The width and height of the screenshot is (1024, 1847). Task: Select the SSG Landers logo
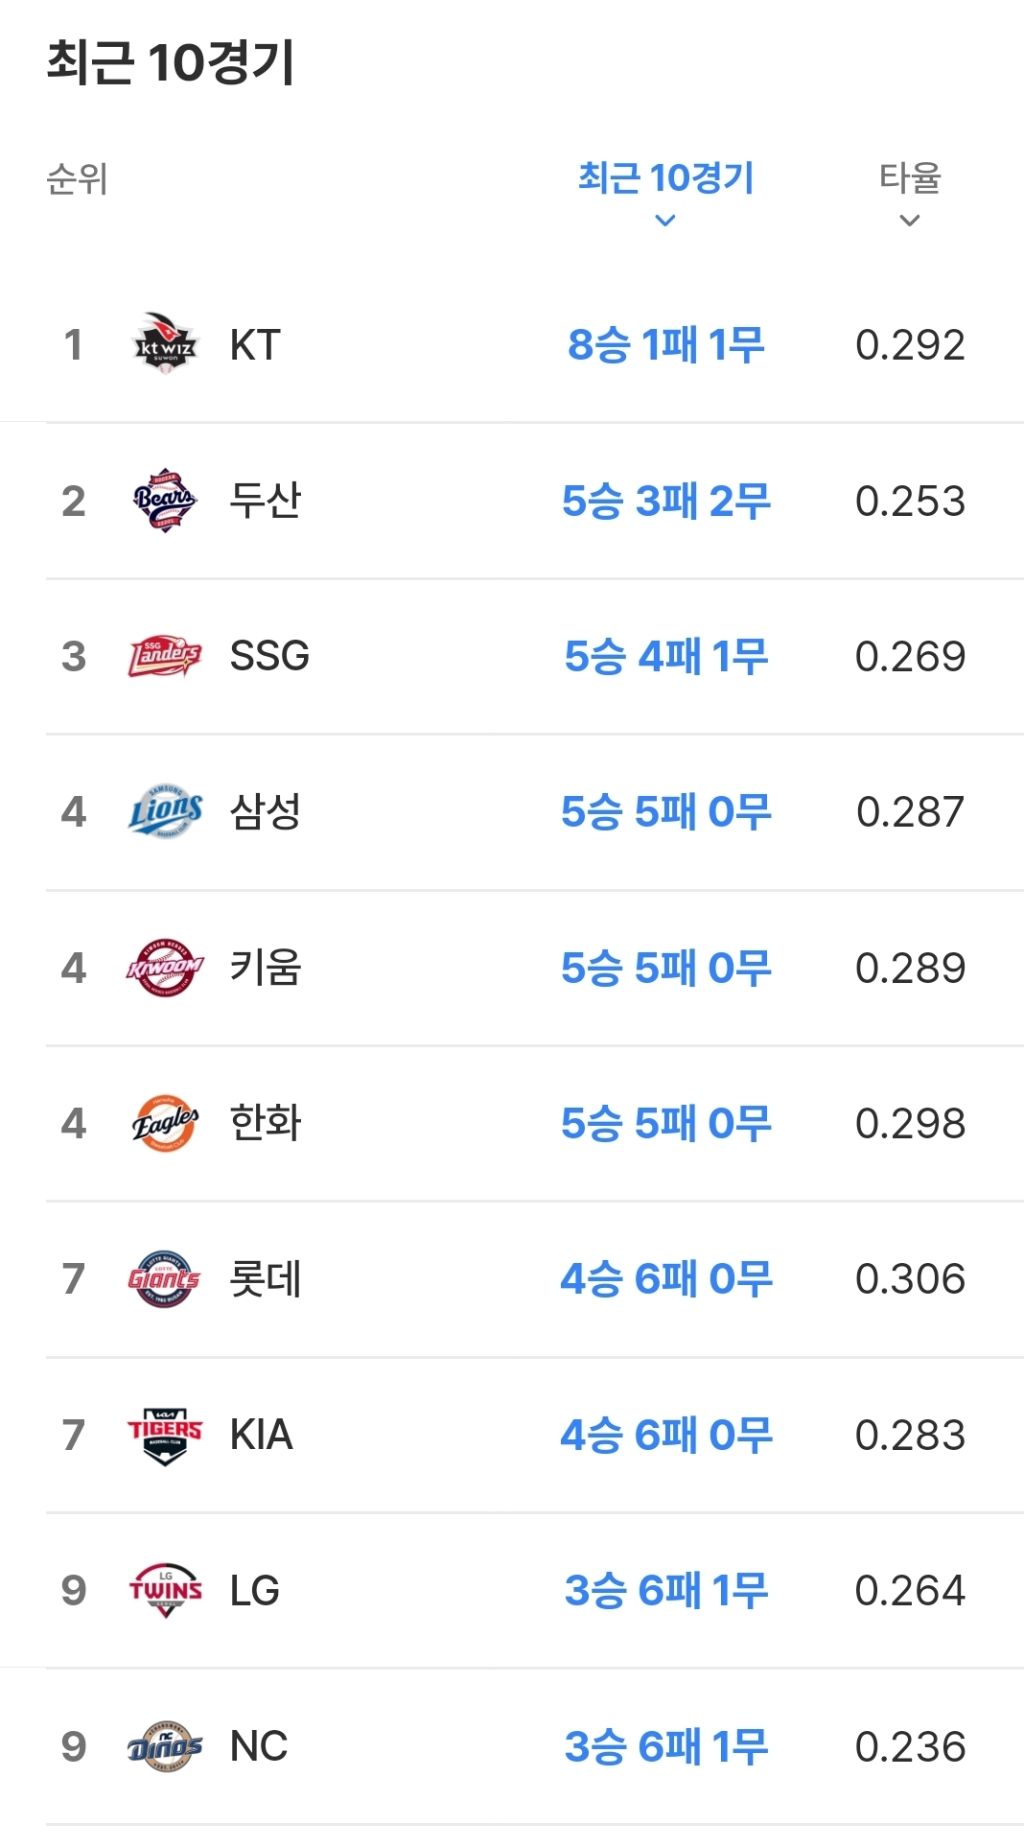pos(166,655)
